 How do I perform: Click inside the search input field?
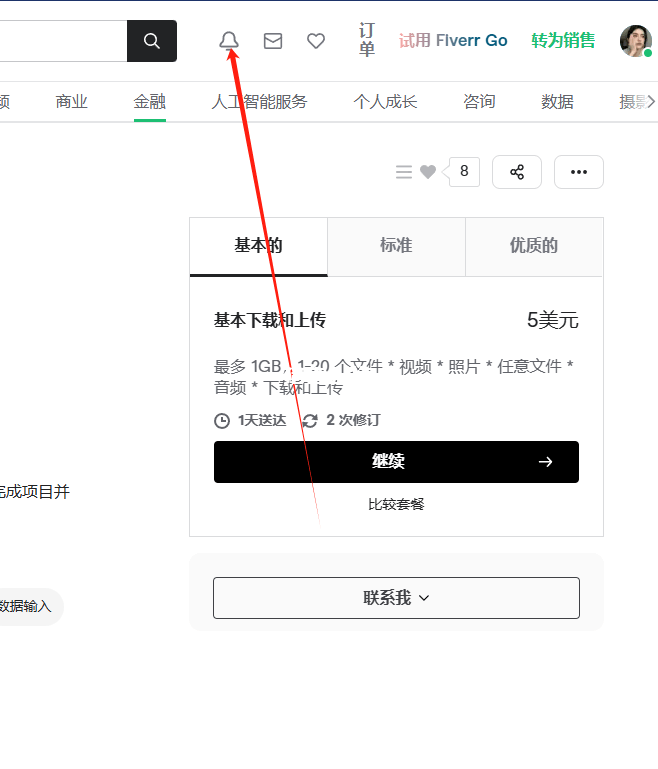tap(63, 41)
